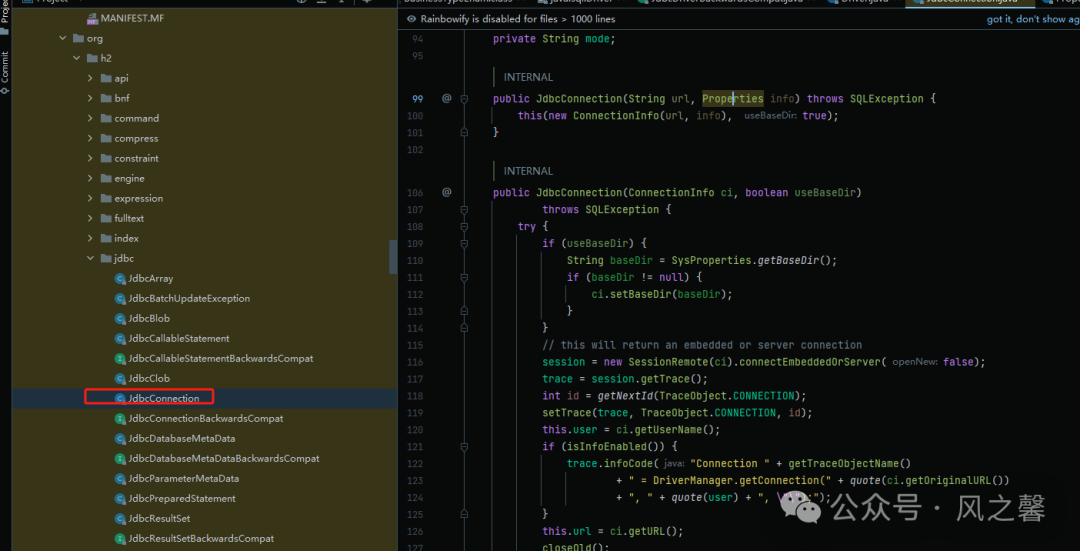Select JdbcDatabaseMetaData in the project tree
This screenshot has width=1080, height=551.
click(183, 439)
